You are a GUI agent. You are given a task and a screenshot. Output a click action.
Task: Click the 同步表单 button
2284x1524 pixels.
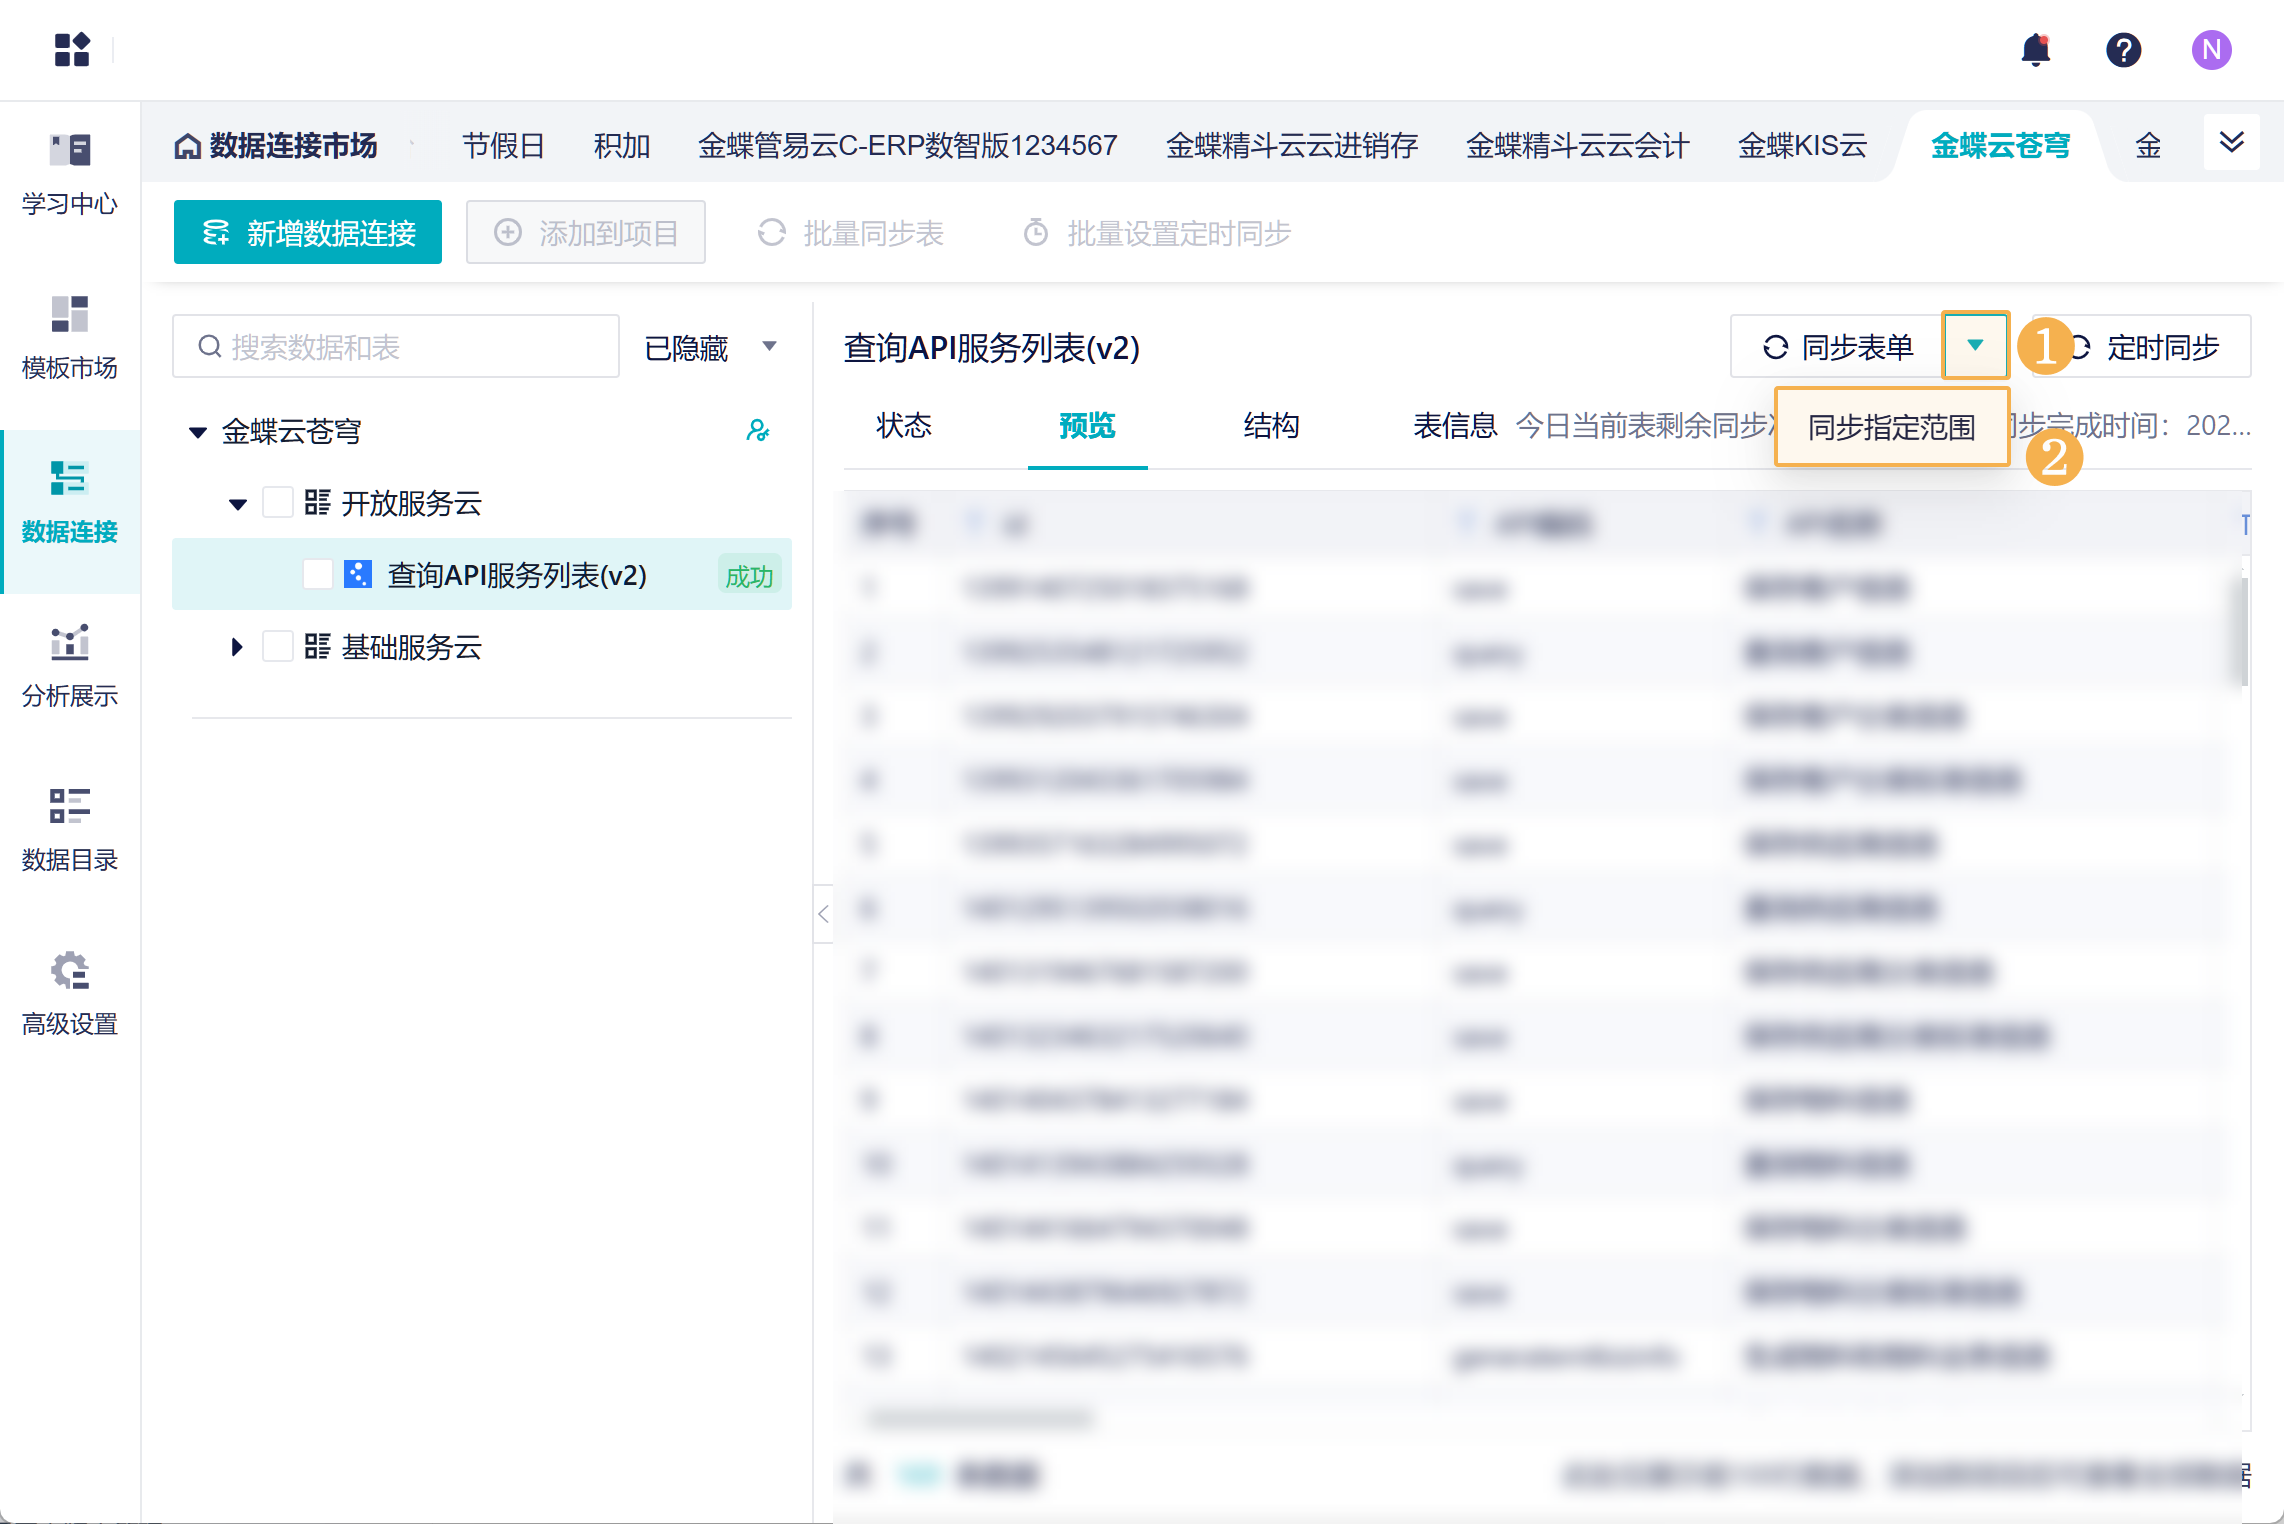[1837, 347]
